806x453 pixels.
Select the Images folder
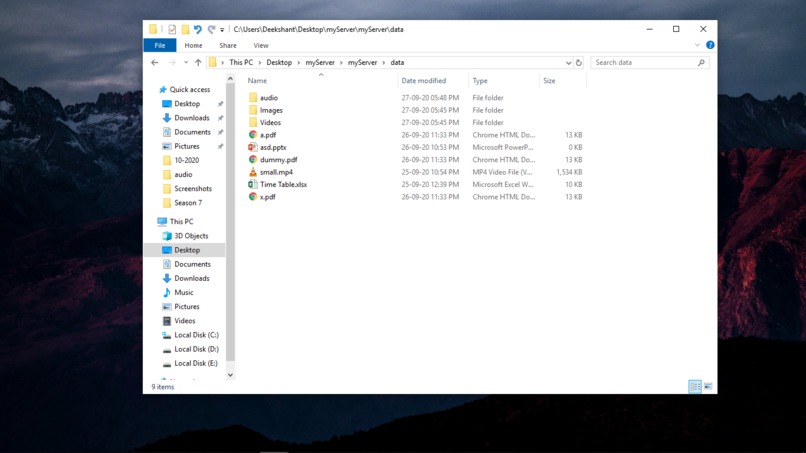click(x=271, y=110)
